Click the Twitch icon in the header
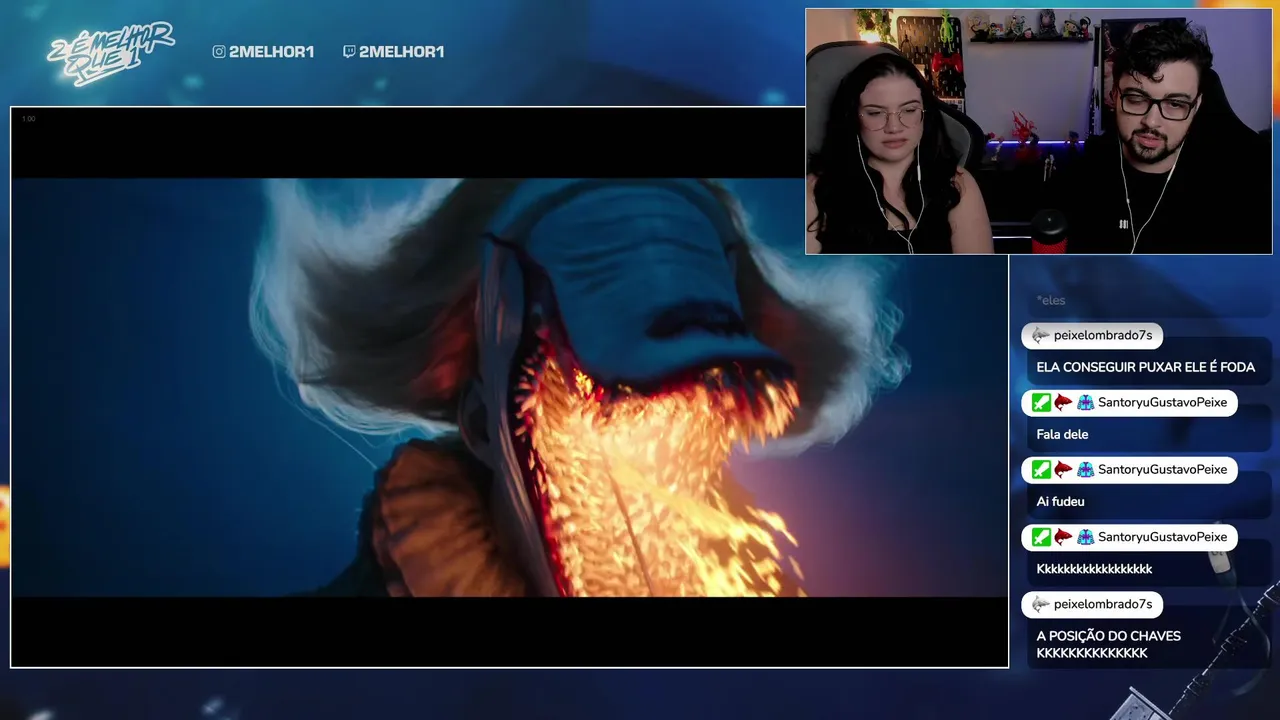 click(x=349, y=52)
